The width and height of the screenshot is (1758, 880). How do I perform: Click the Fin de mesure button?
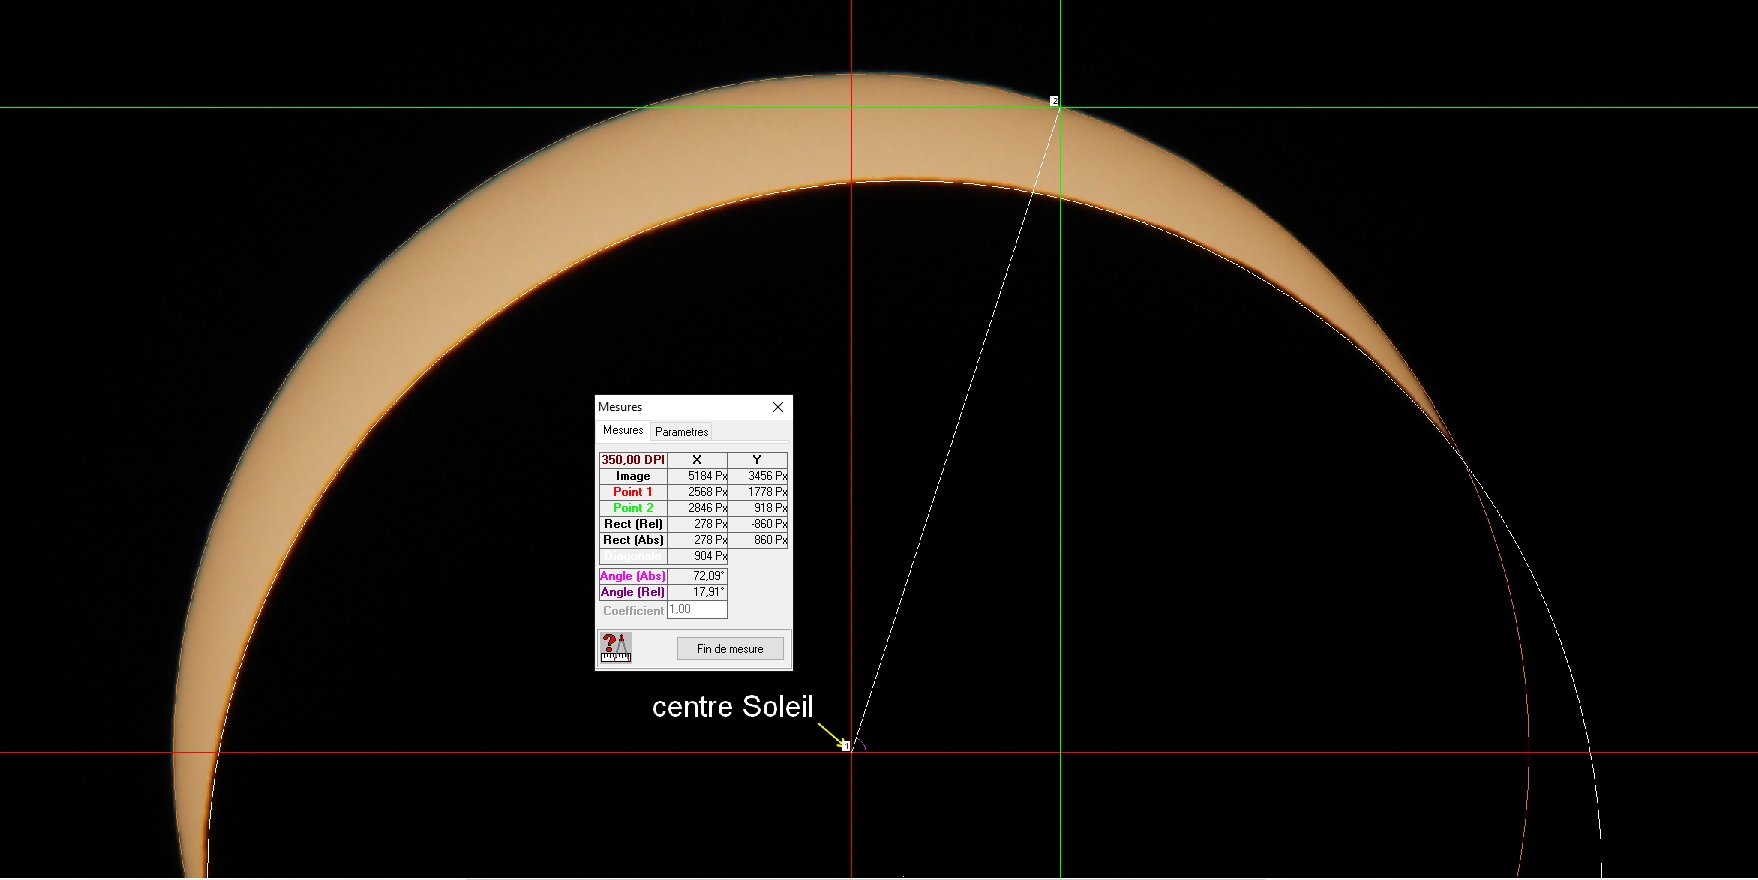pyautogui.click(x=730, y=649)
